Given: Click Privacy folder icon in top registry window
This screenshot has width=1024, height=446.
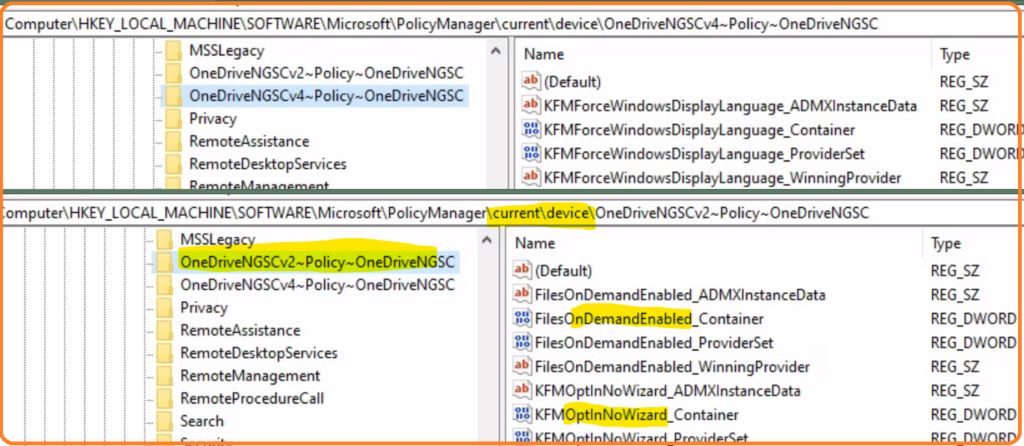Looking at the screenshot, I should click(x=173, y=119).
